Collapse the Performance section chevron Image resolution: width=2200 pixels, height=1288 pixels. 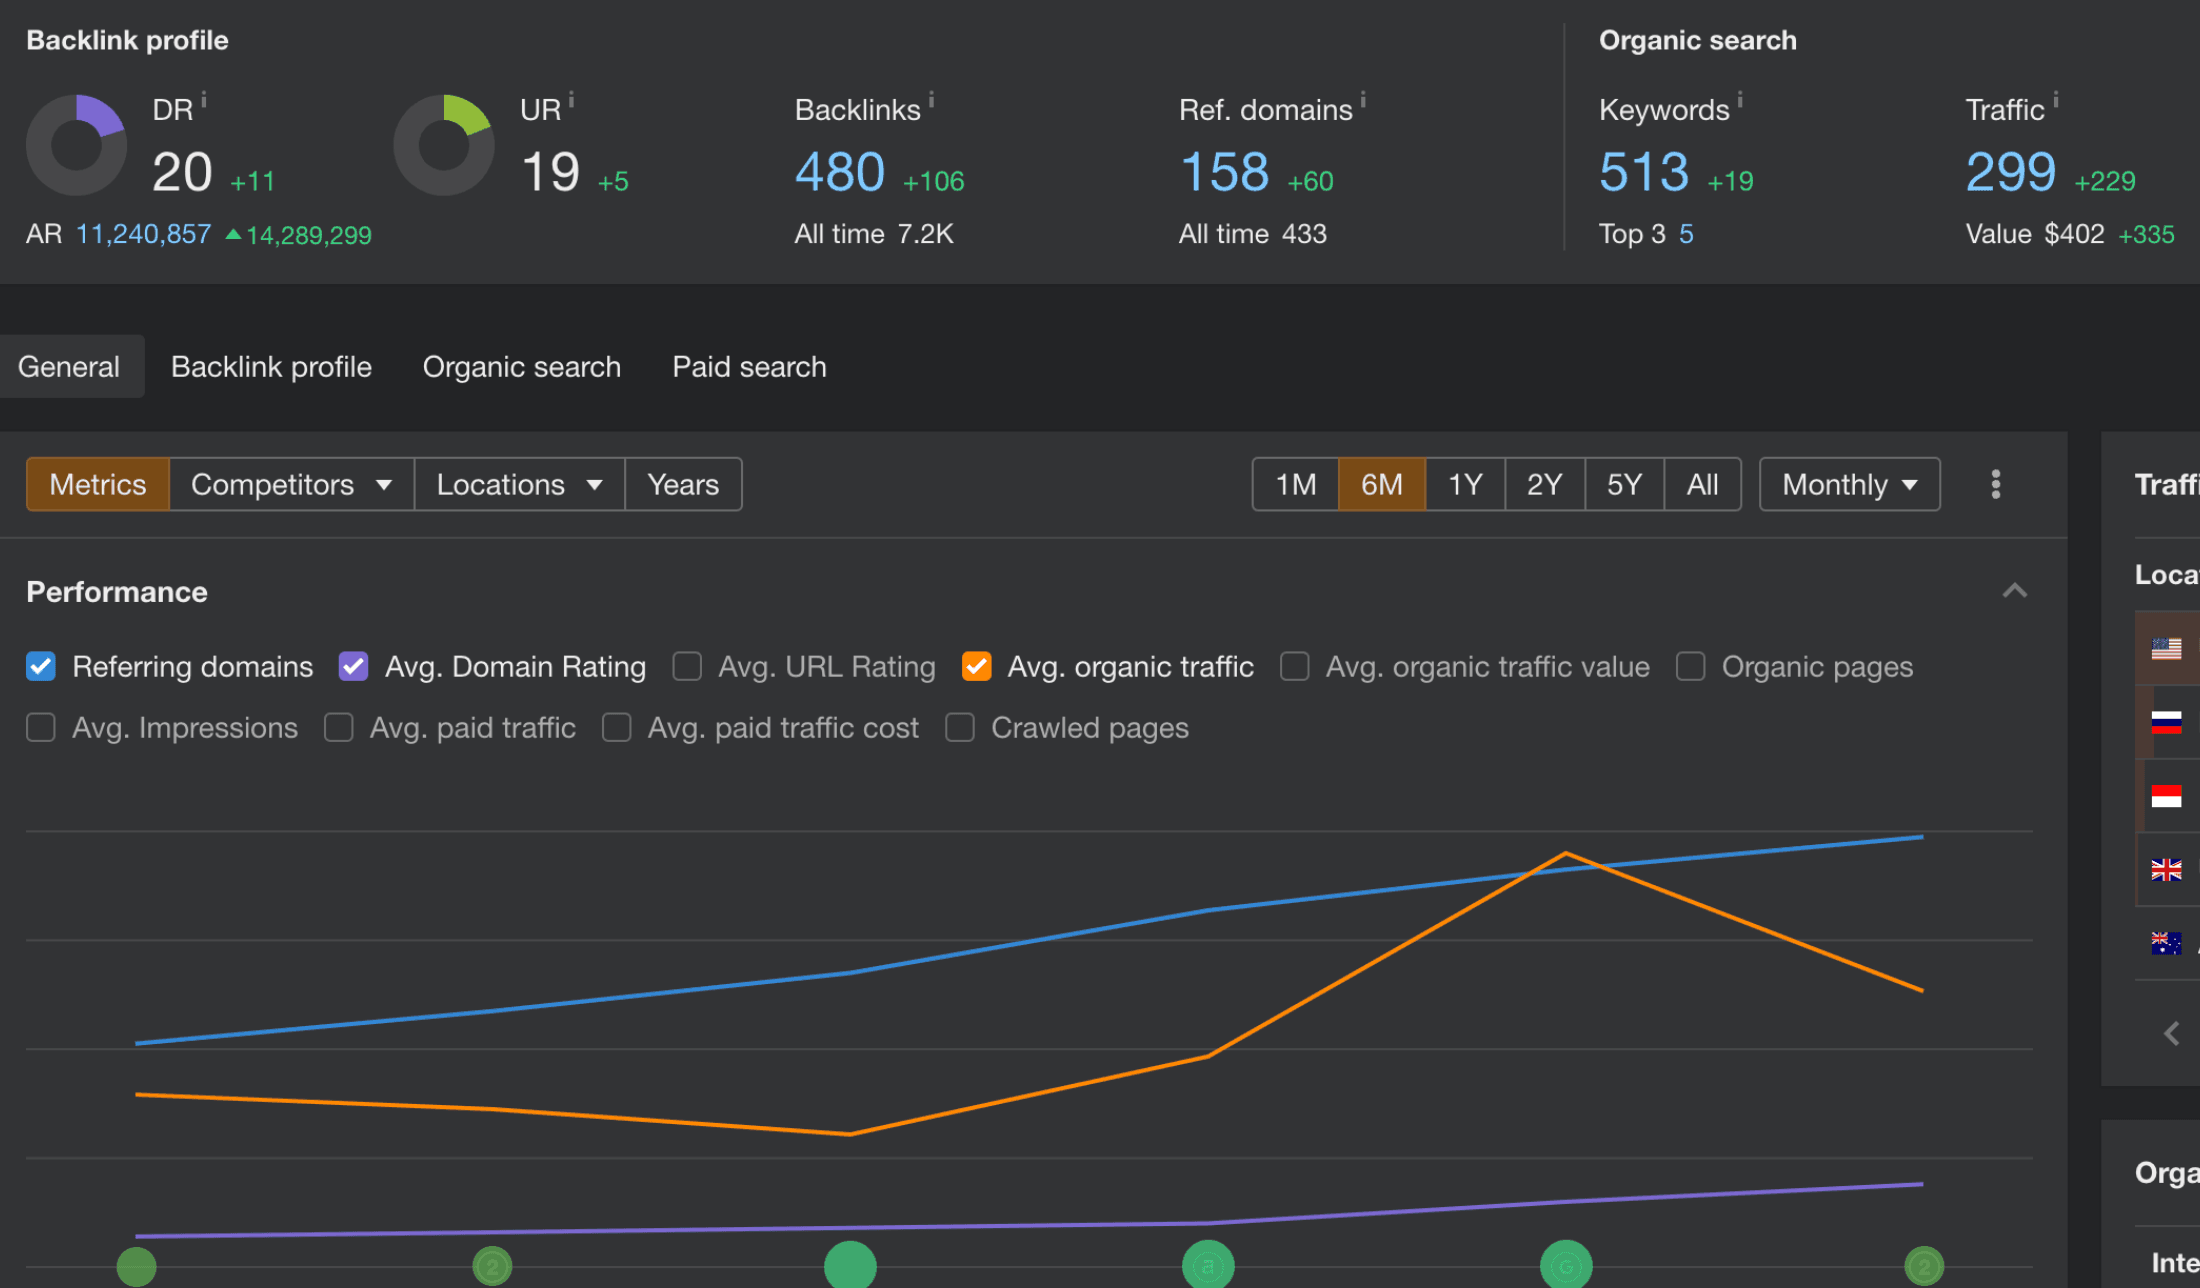(x=2015, y=591)
